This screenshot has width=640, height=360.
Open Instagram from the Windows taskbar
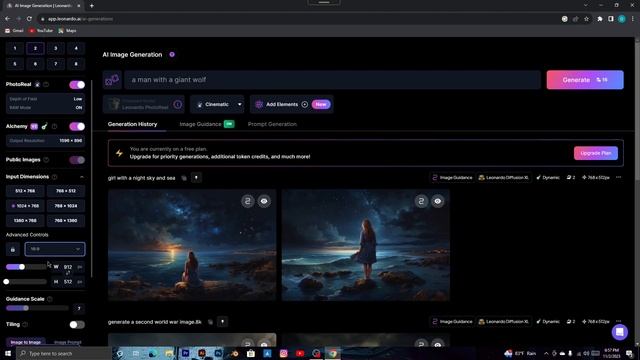coord(284,353)
